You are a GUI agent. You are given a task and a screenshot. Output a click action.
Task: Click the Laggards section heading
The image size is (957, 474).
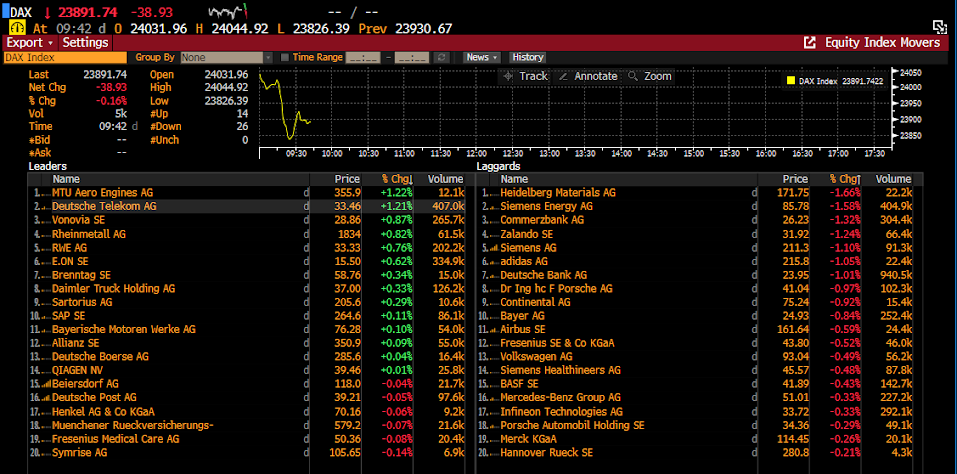pyautogui.click(x=498, y=166)
